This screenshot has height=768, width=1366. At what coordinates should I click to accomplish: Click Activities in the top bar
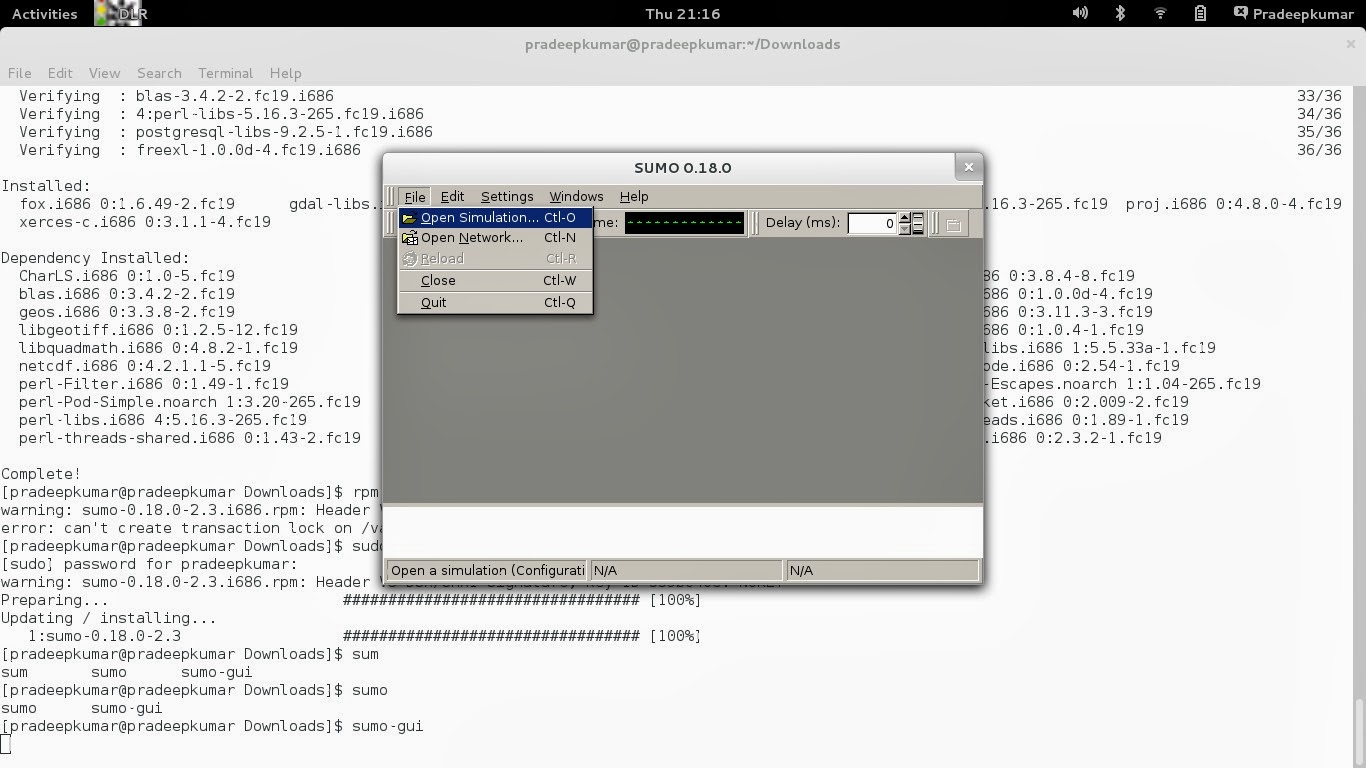coord(44,13)
